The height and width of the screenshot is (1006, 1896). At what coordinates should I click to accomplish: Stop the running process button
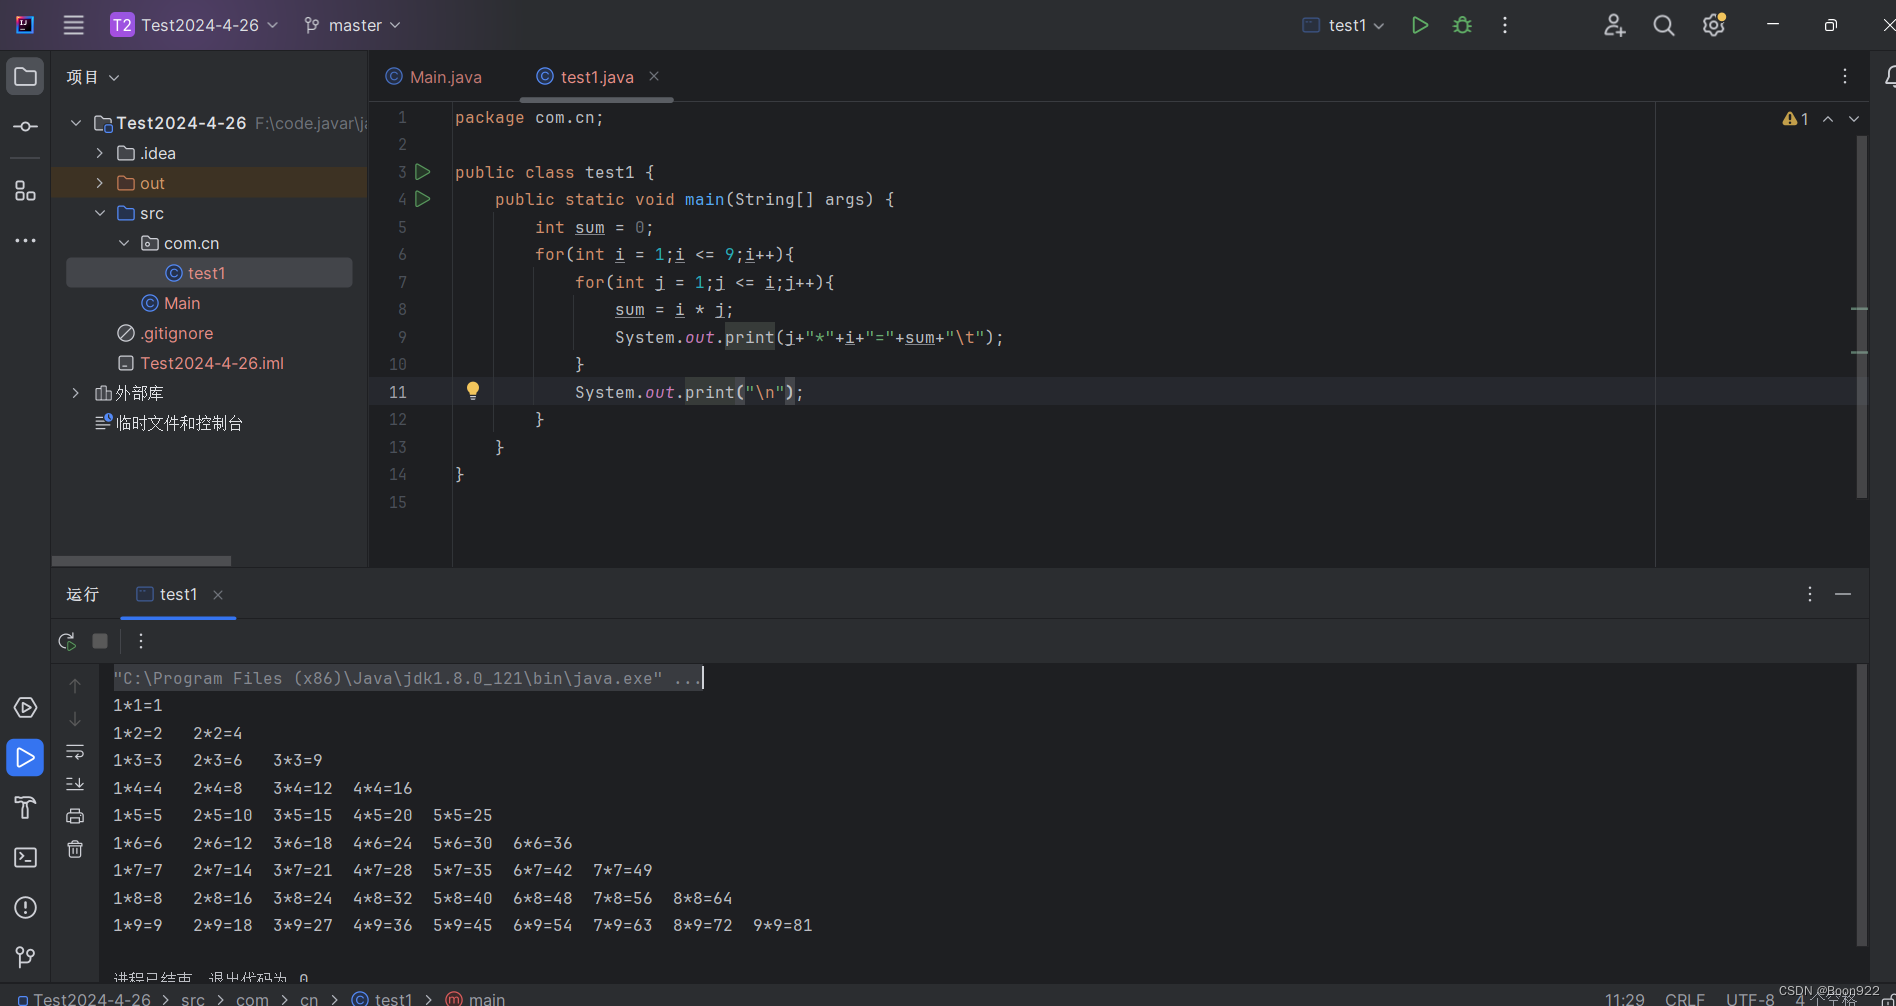[100, 641]
